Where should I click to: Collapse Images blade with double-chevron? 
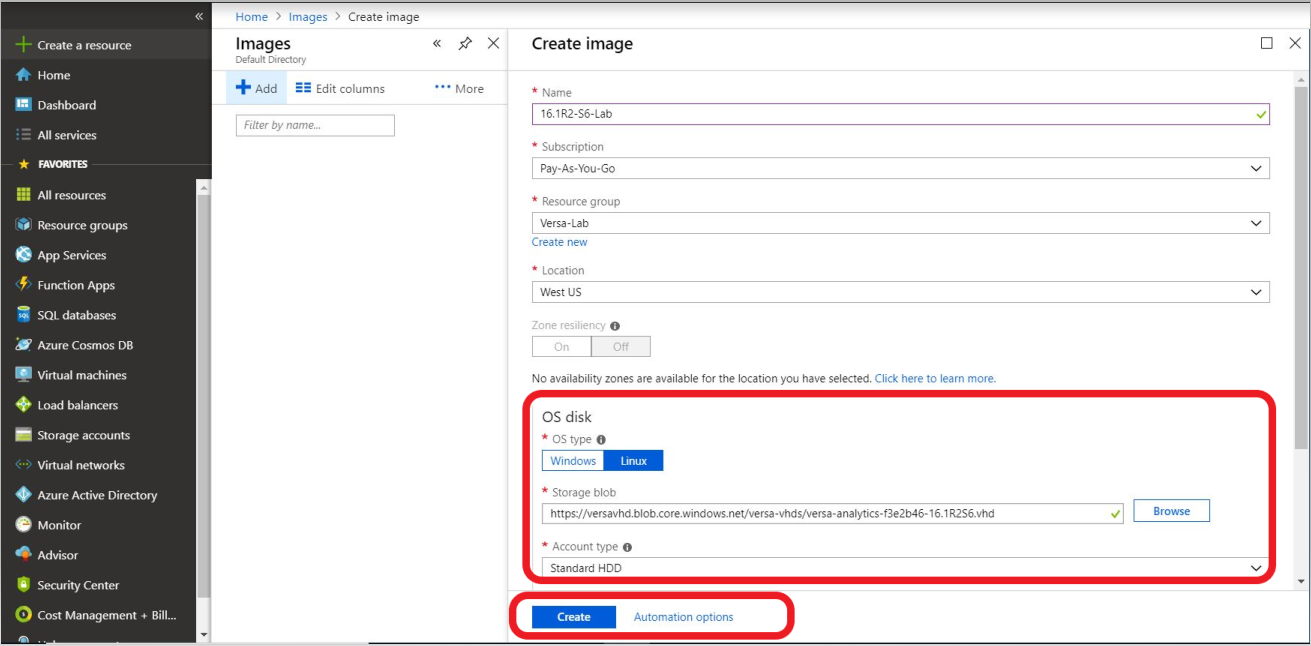point(437,44)
